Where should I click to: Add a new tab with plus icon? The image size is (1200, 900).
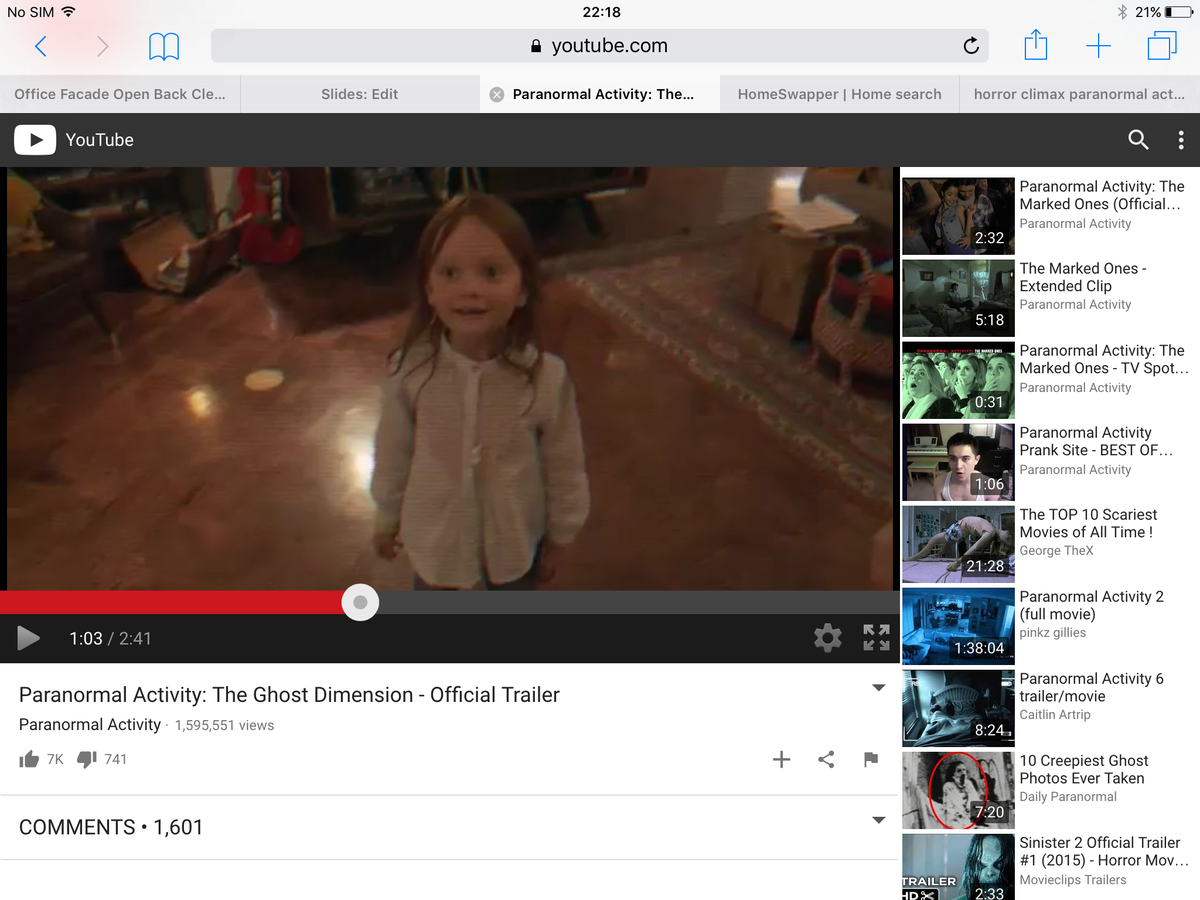point(1098,46)
